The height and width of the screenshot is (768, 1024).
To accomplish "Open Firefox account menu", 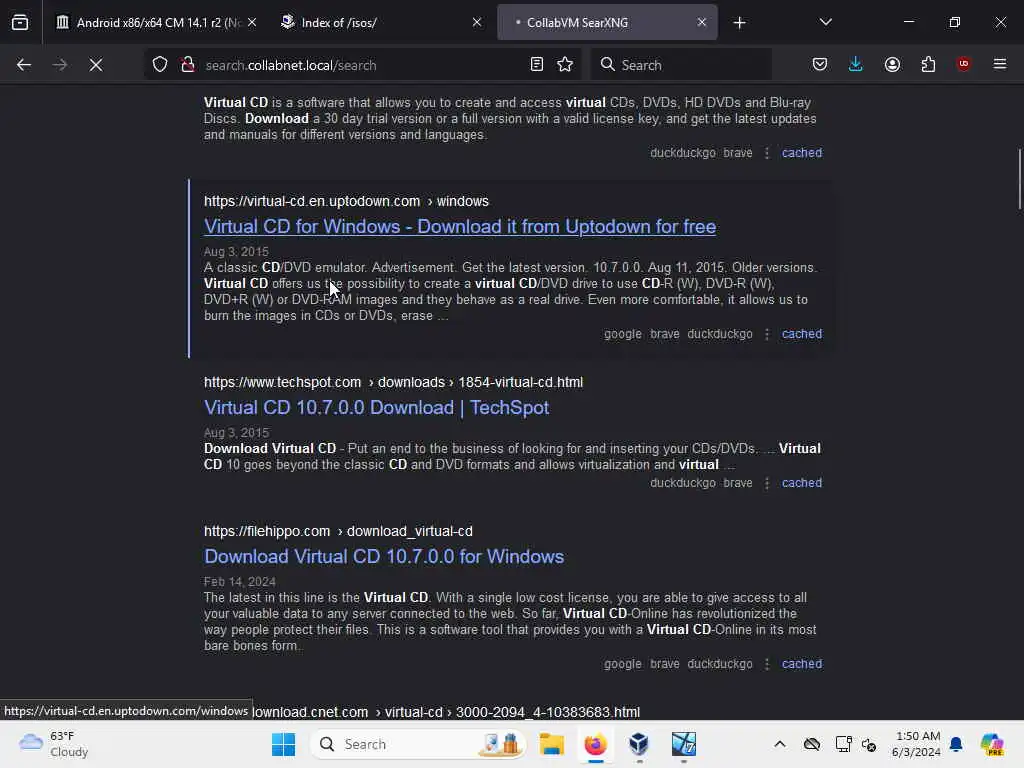I will pos(892,65).
